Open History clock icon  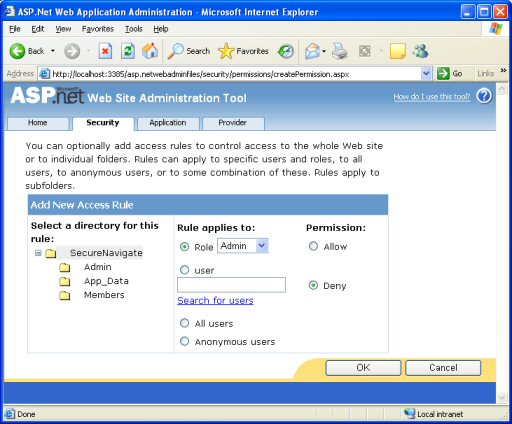[x=286, y=51]
